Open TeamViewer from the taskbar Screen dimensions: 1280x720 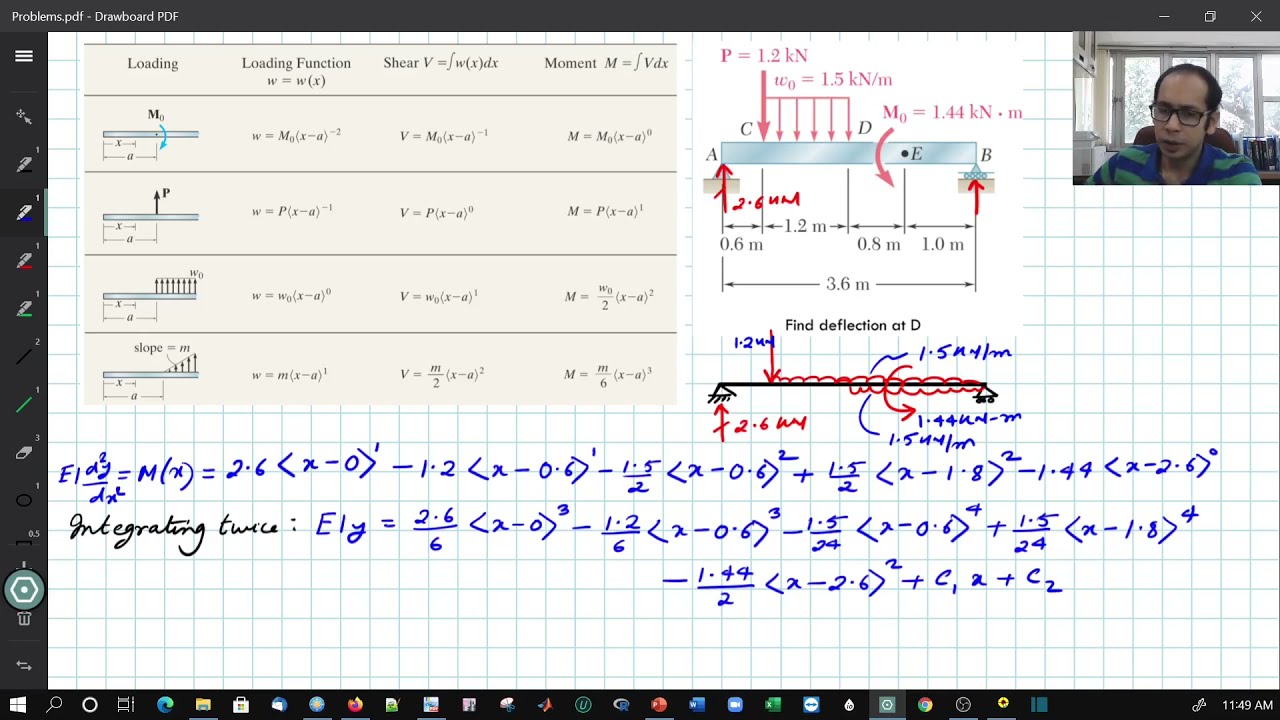click(x=811, y=705)
